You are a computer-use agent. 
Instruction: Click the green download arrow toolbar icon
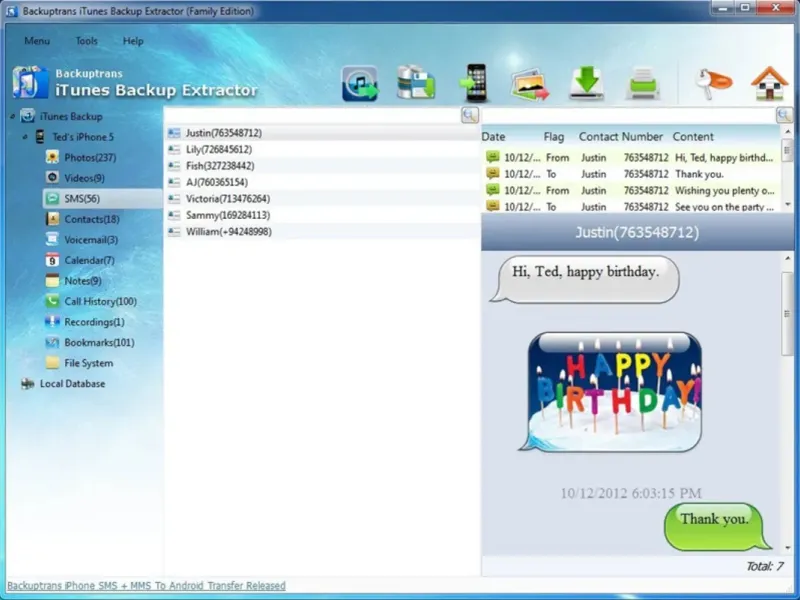[x=587, y=83]
